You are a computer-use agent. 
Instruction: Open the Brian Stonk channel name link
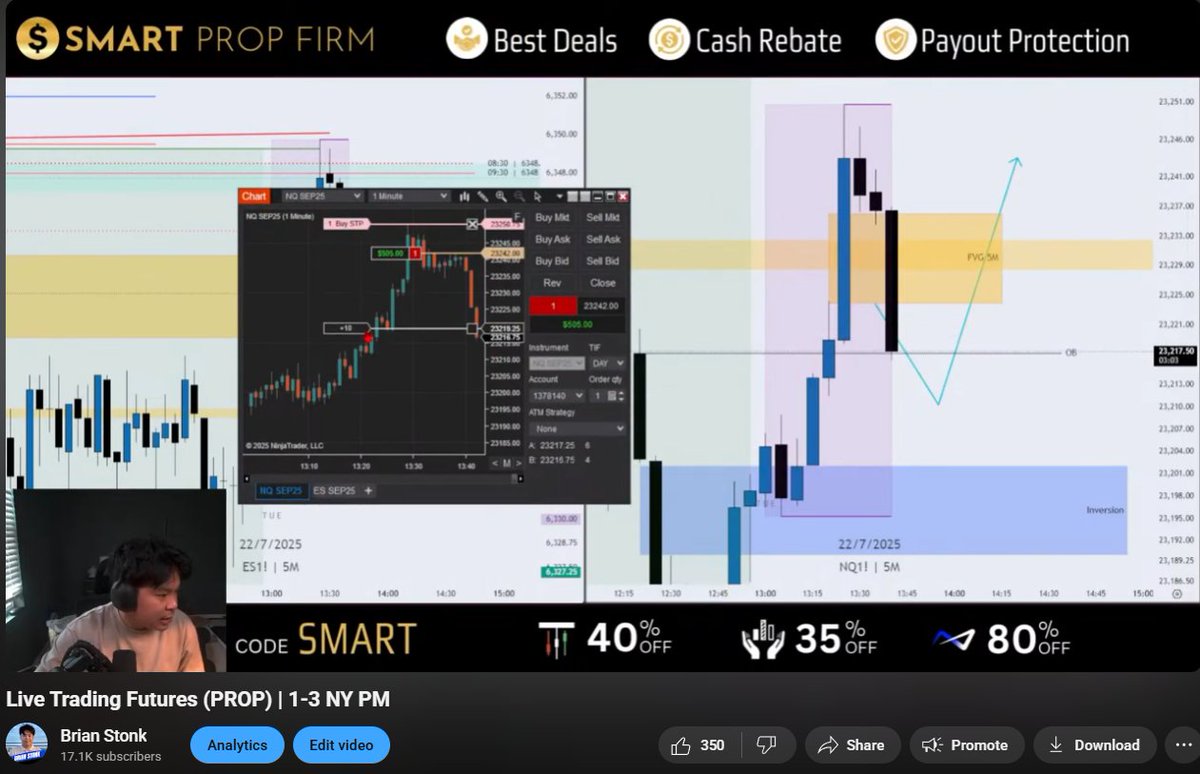[x=104, y=735]
